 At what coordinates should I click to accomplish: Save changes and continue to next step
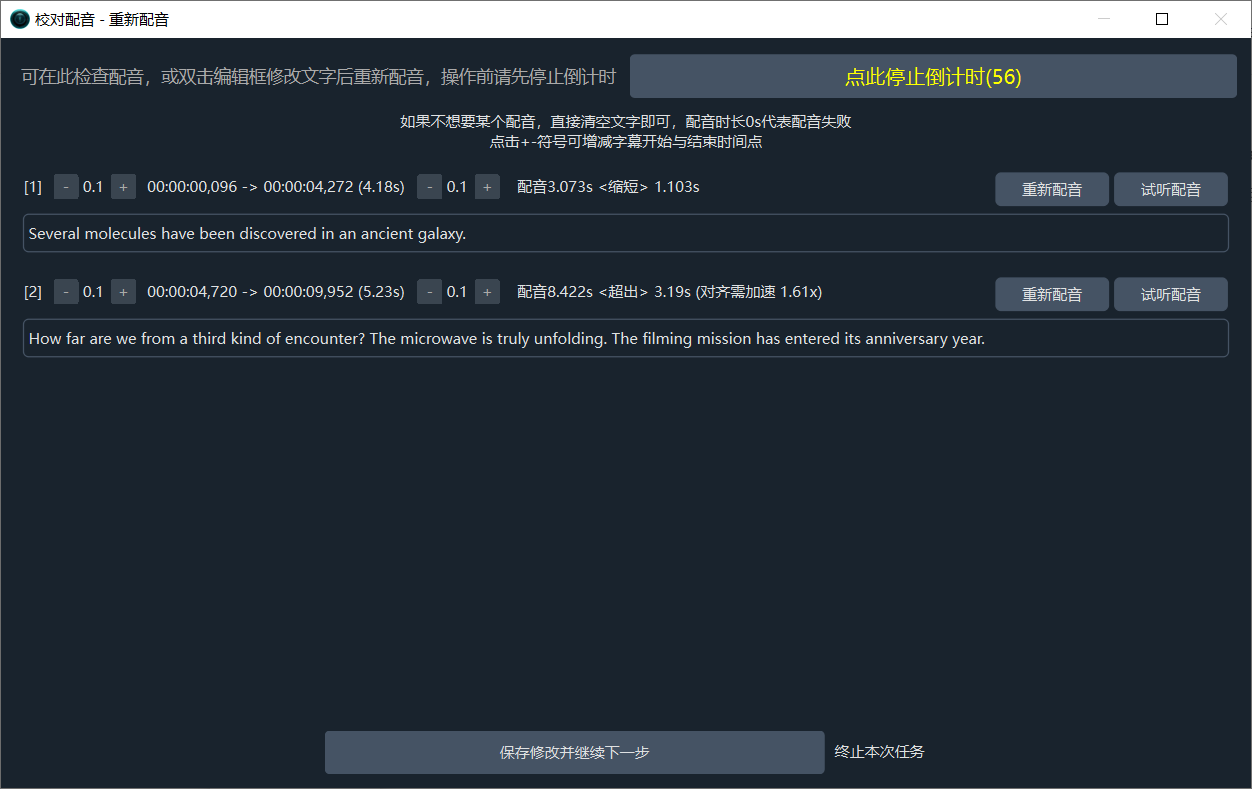click(x=574, y=752)
